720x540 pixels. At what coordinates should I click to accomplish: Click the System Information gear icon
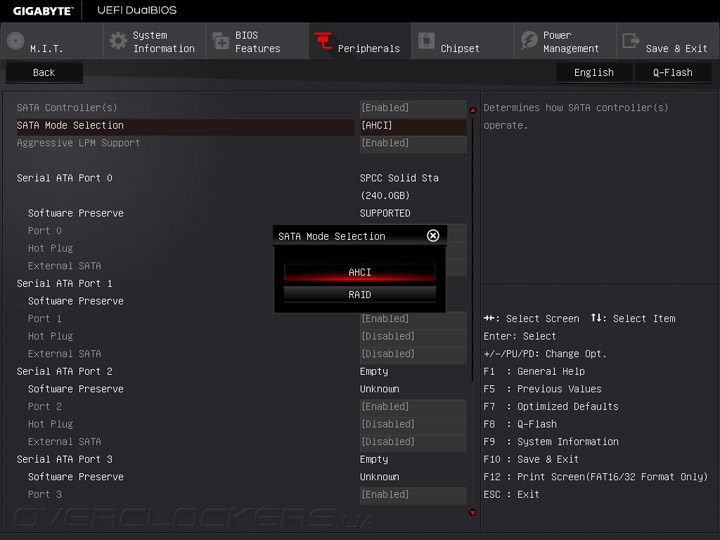tap(118, 41)
